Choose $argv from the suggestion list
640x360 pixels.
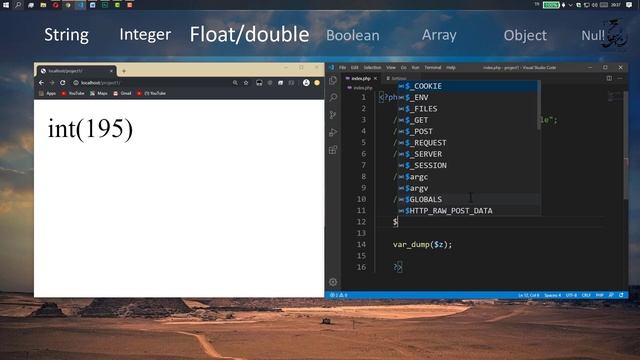[x=468, y=188]
